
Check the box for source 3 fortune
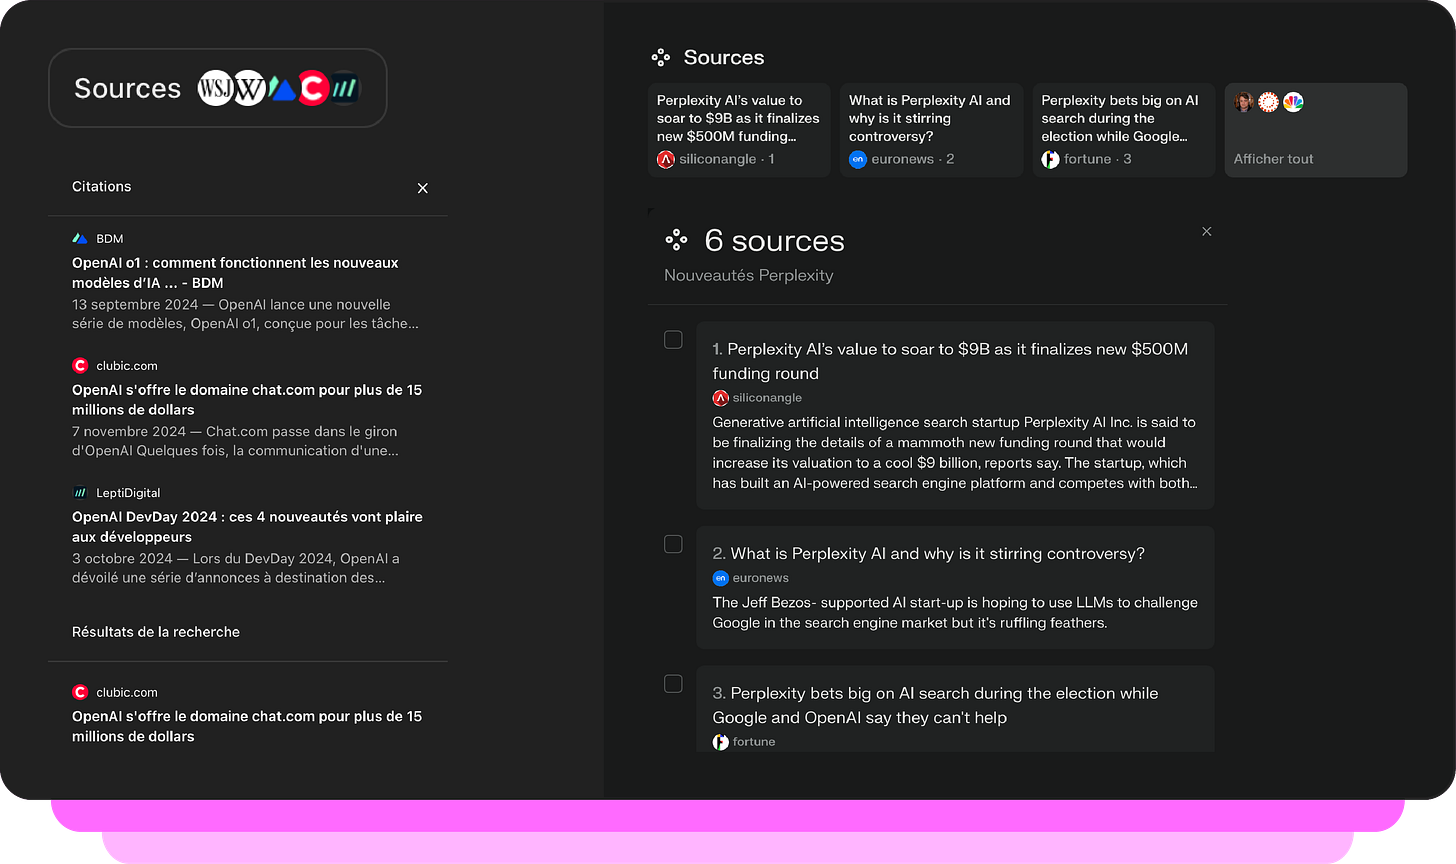[x=673, y=684]
